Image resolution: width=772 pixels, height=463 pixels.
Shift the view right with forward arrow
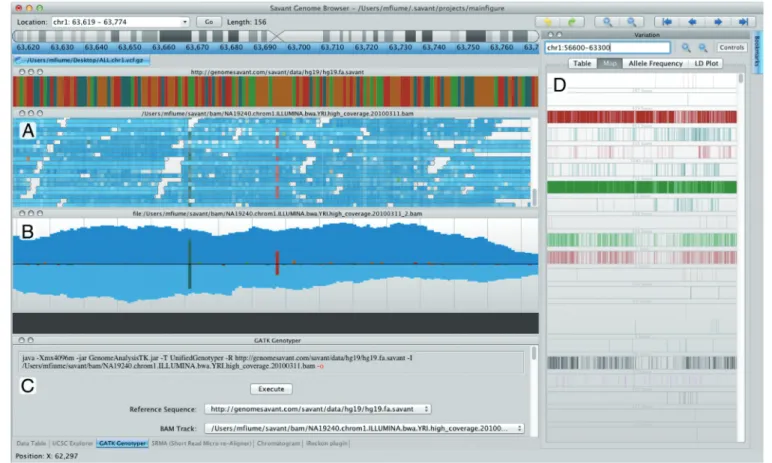coord(718,22)
